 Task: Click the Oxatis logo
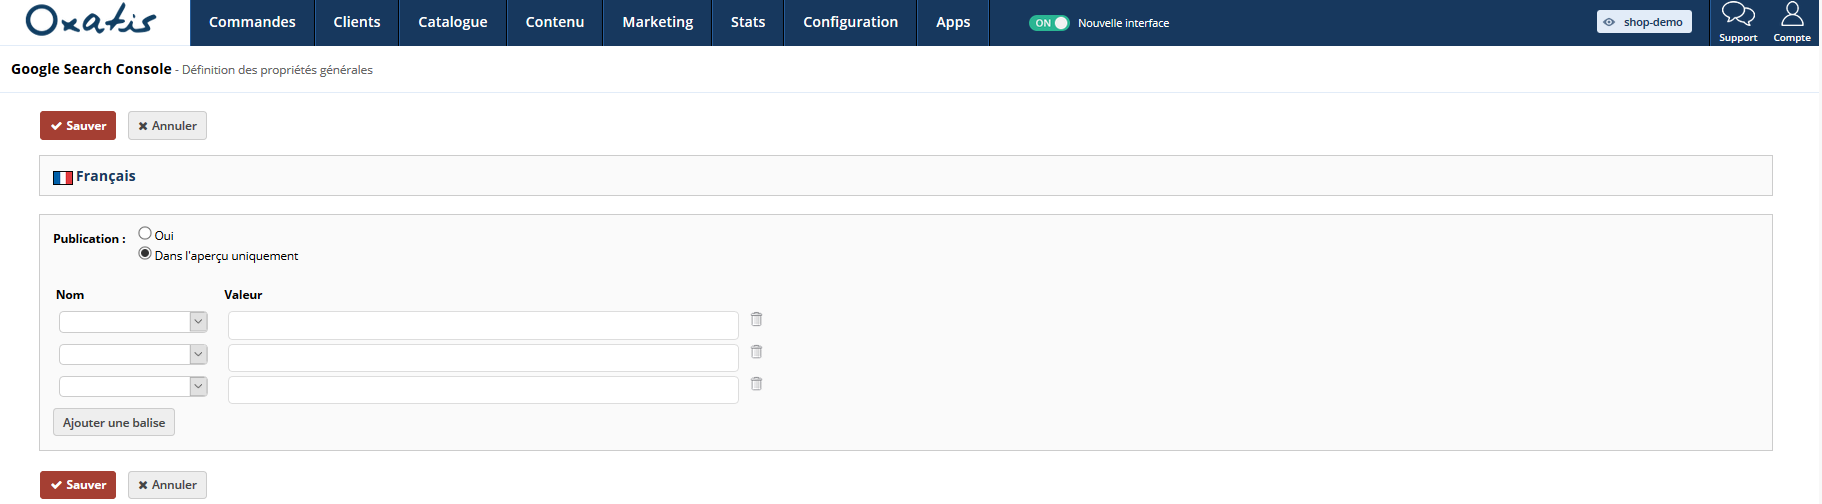91,20
